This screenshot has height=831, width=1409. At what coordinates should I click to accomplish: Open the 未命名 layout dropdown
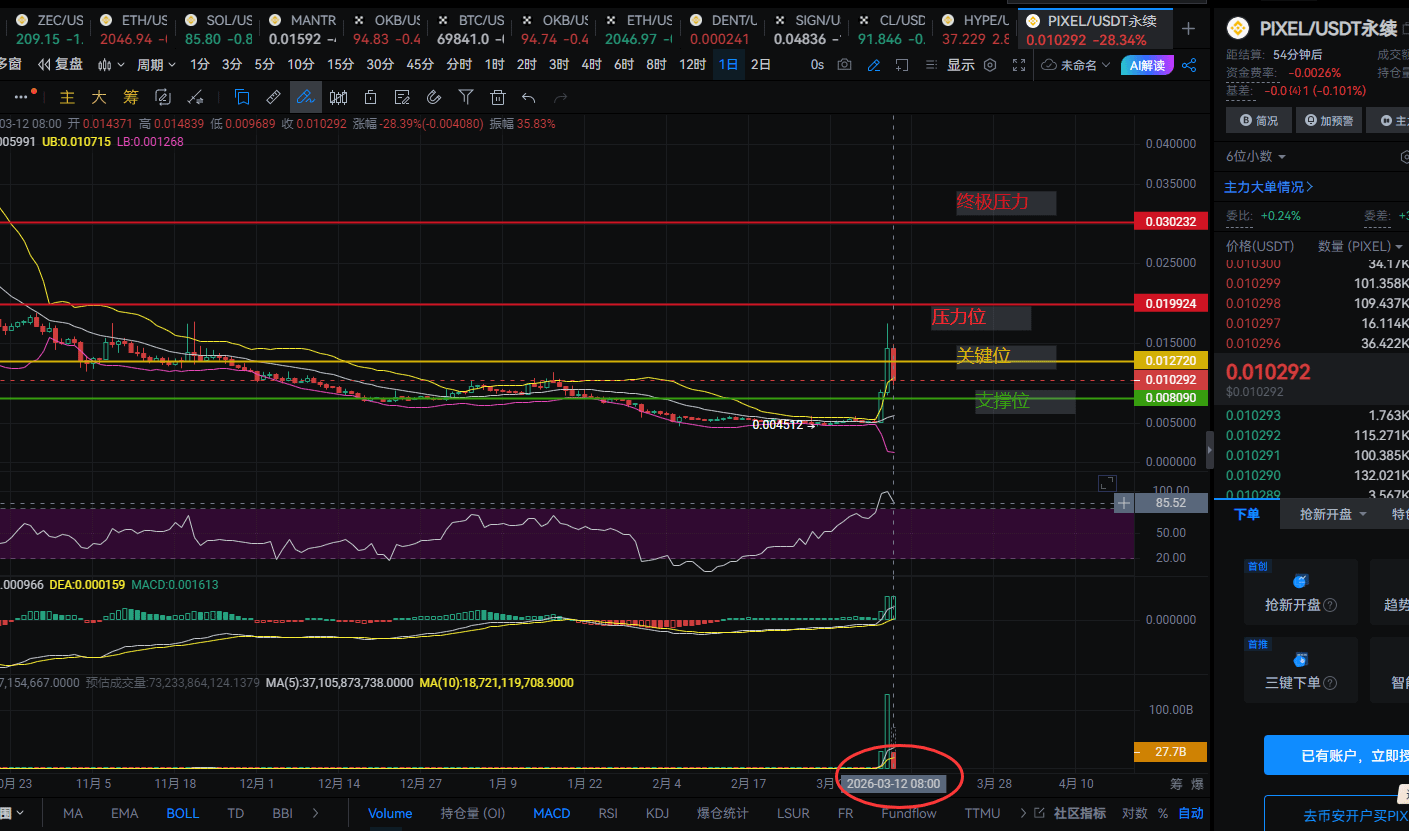coord(1076,65)
